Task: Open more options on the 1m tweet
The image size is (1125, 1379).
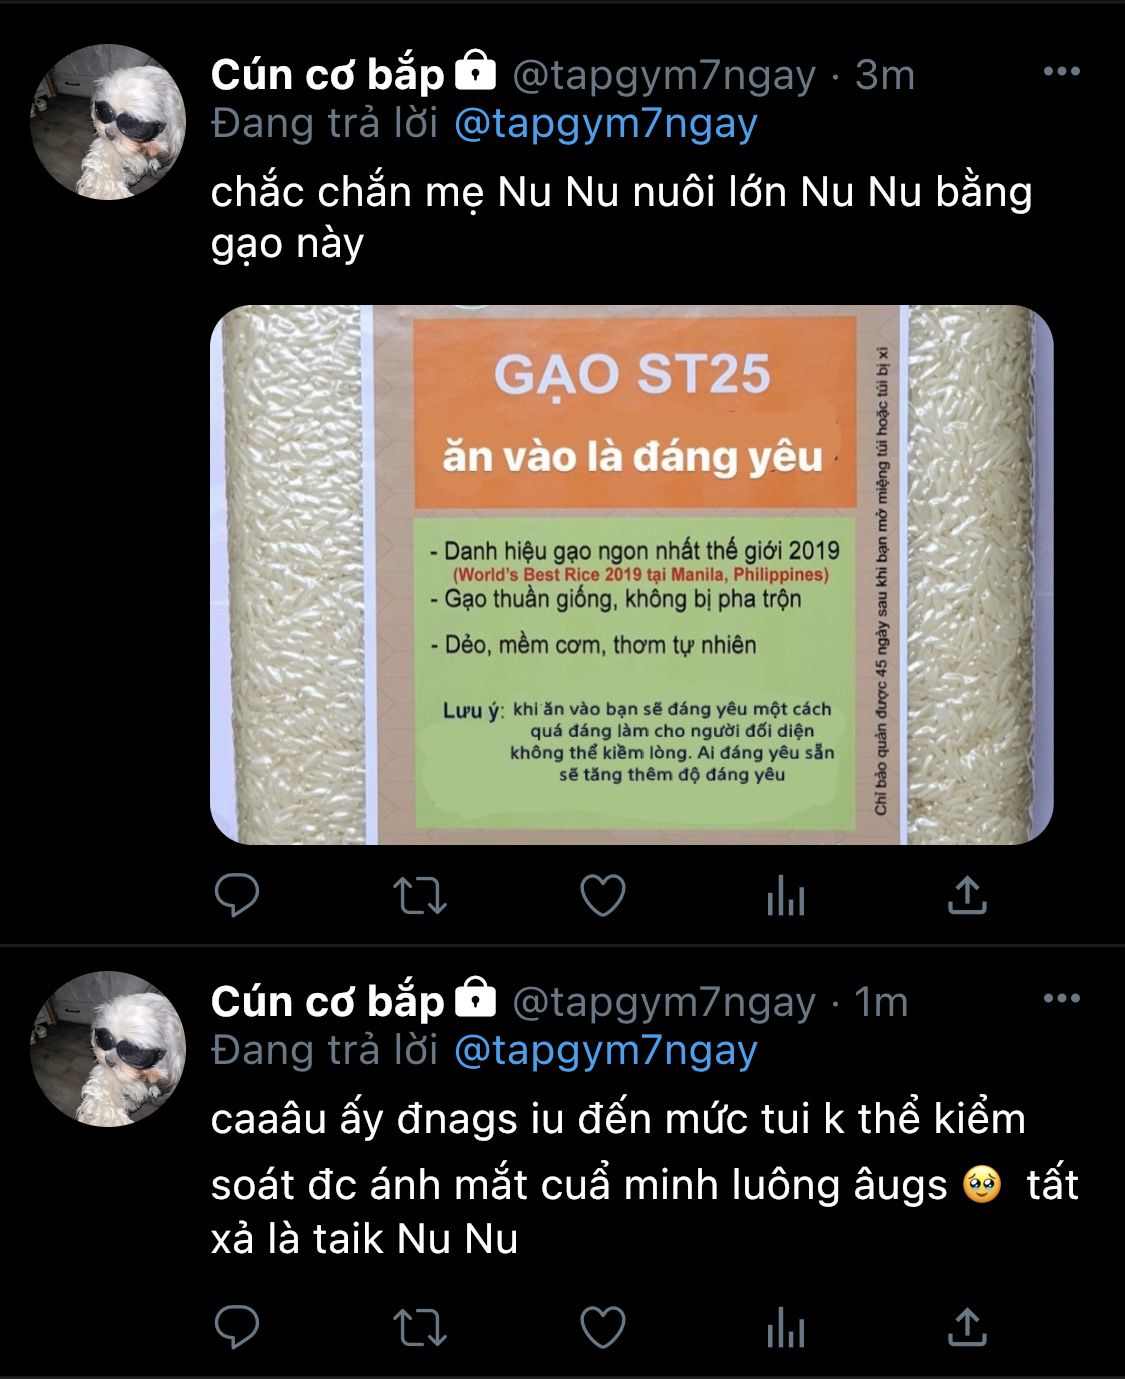Action: [x=1061, y=998]
